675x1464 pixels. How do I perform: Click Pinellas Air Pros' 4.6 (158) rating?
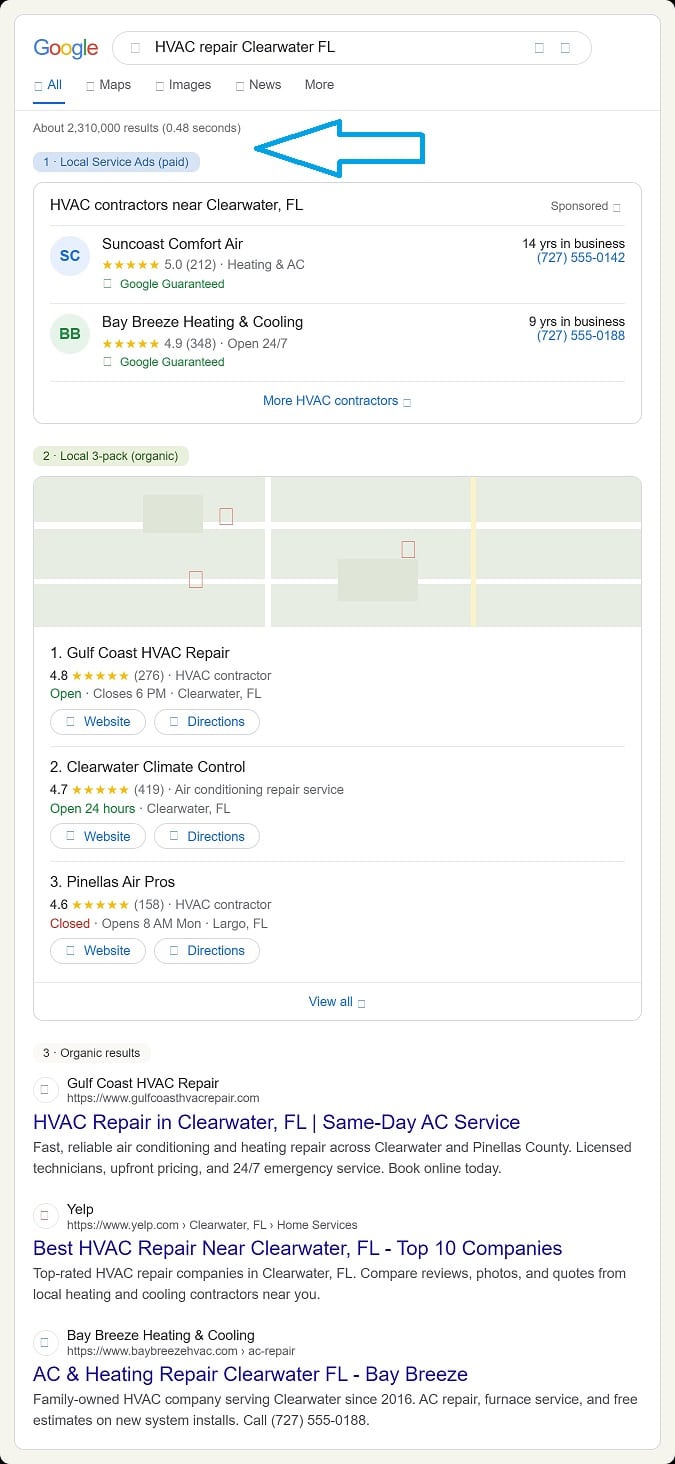(107, 905)
